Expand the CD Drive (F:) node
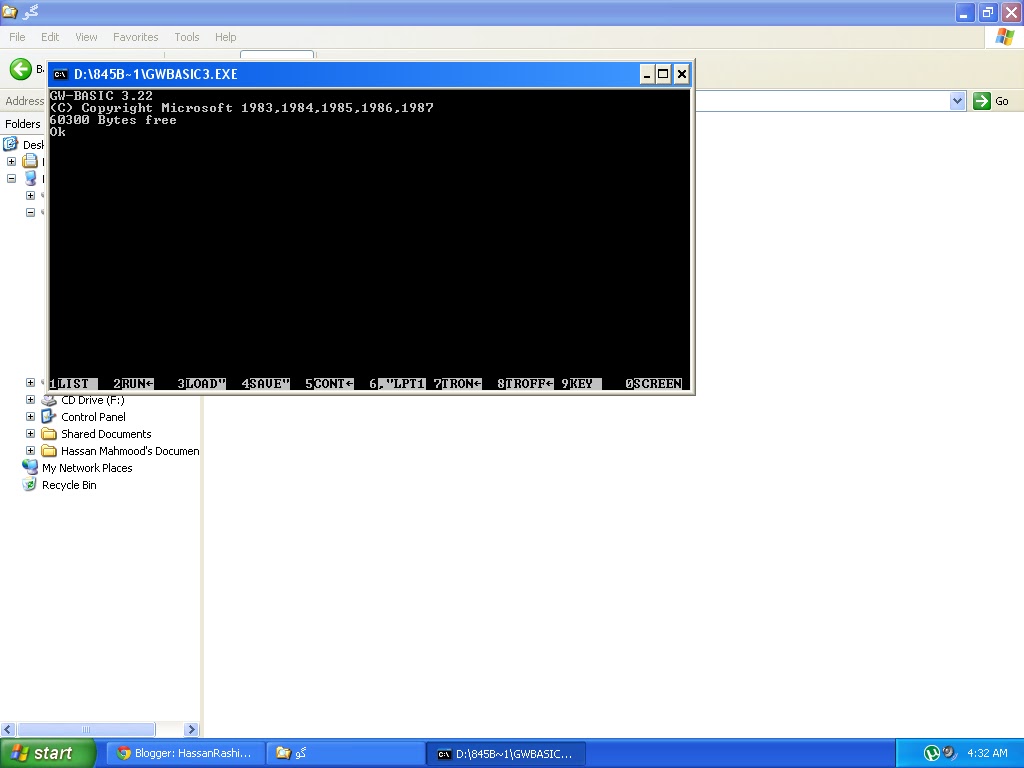 (30, 400)
